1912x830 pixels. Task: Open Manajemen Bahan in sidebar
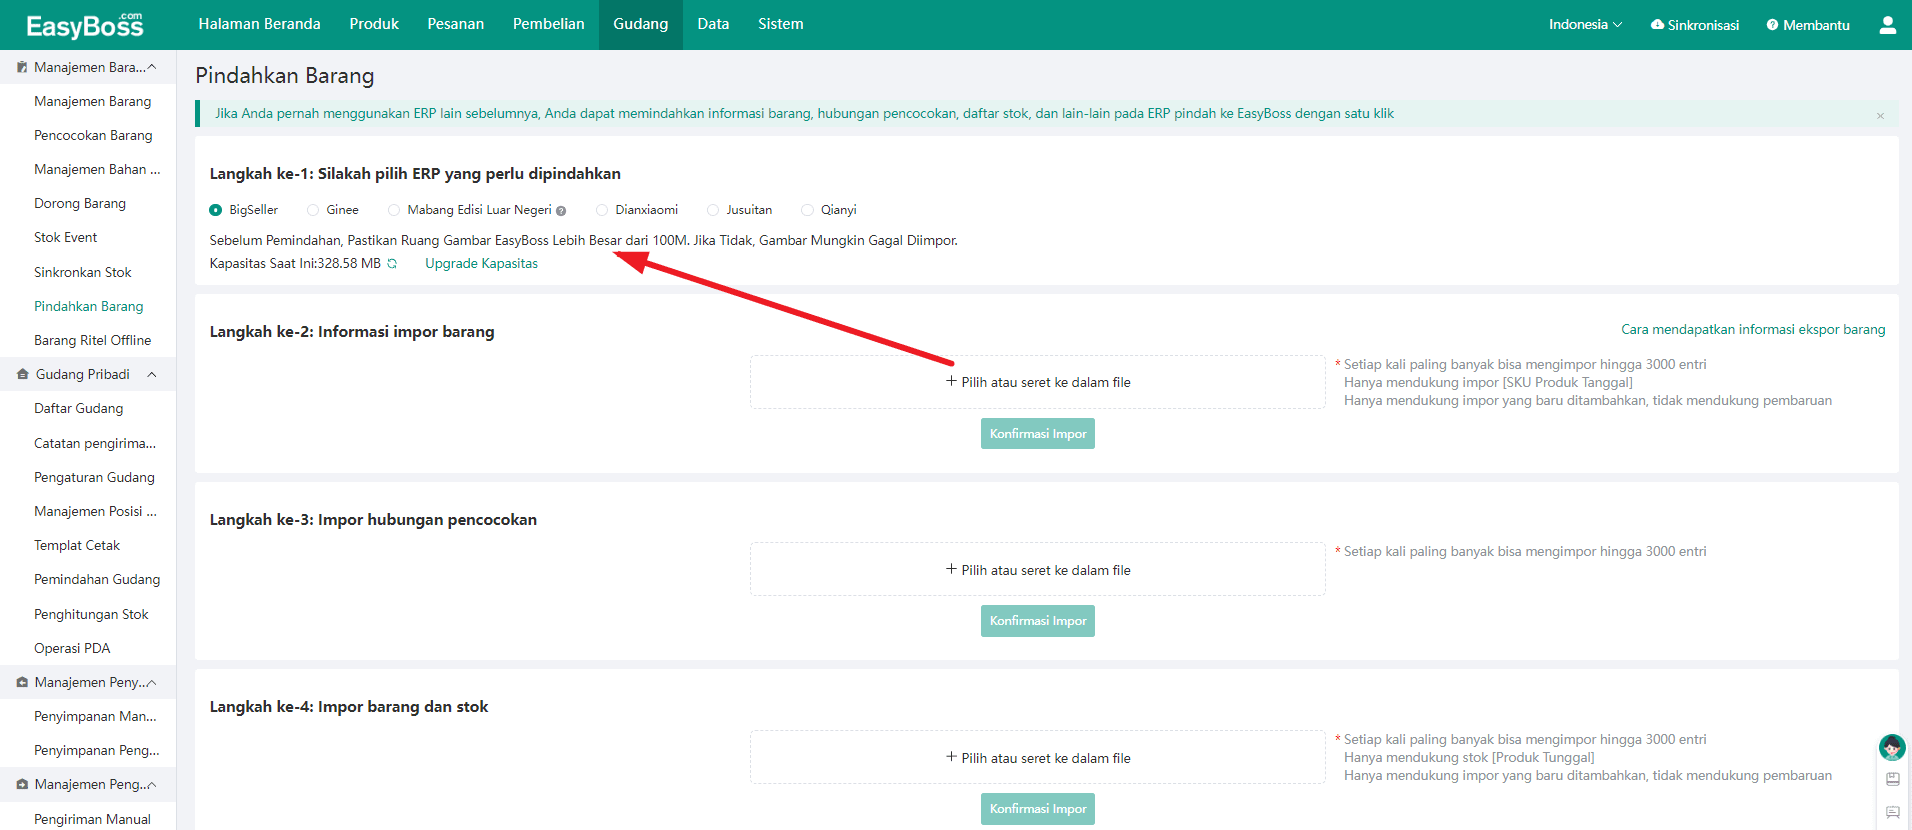[x=96, y=169]
